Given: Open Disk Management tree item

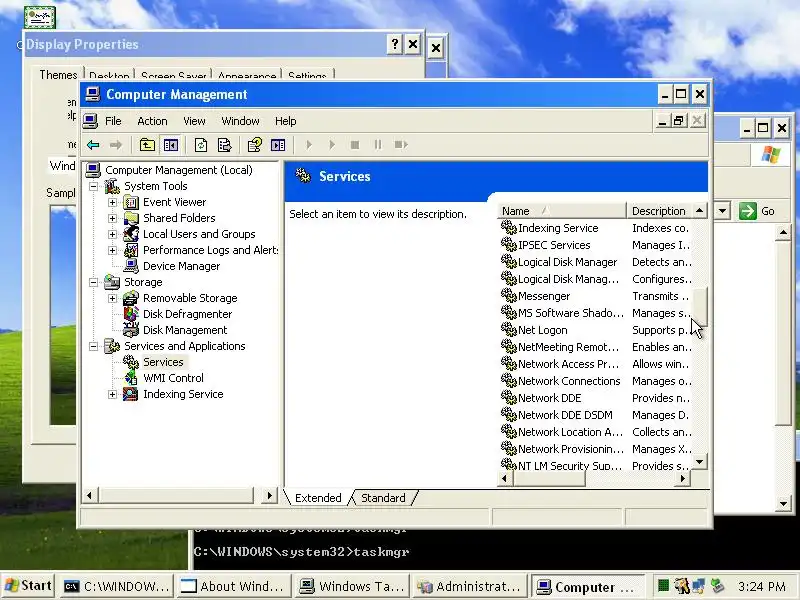Looking at the screenshot, I should pos(185,330).
